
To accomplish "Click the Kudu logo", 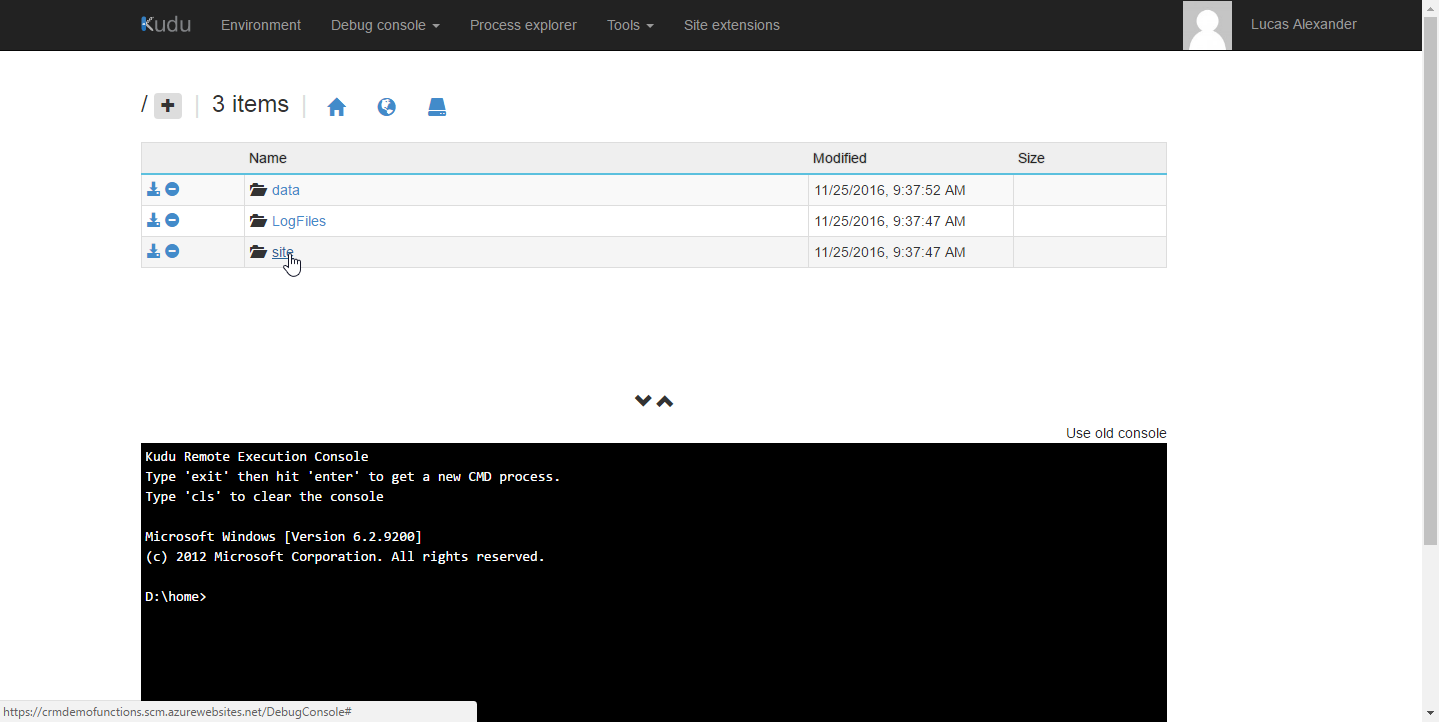I will 166,24.
